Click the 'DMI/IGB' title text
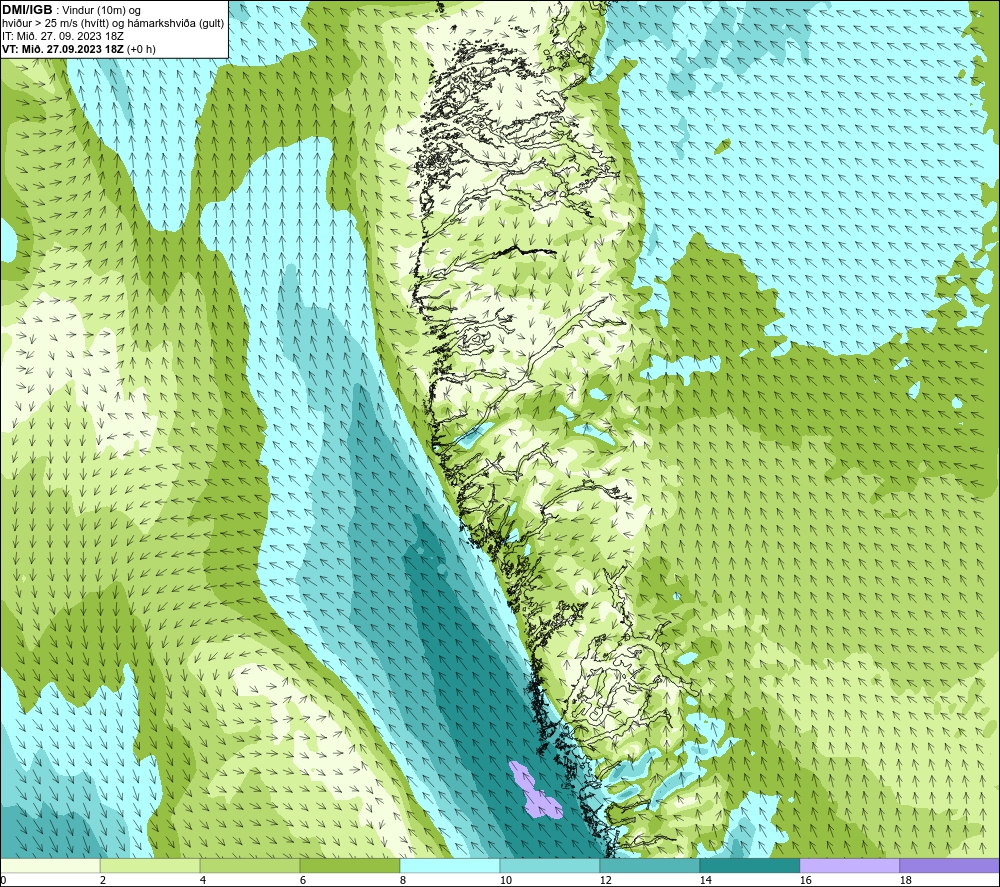The height and width of the screenshot is (887, 1000). pos(27,10)
